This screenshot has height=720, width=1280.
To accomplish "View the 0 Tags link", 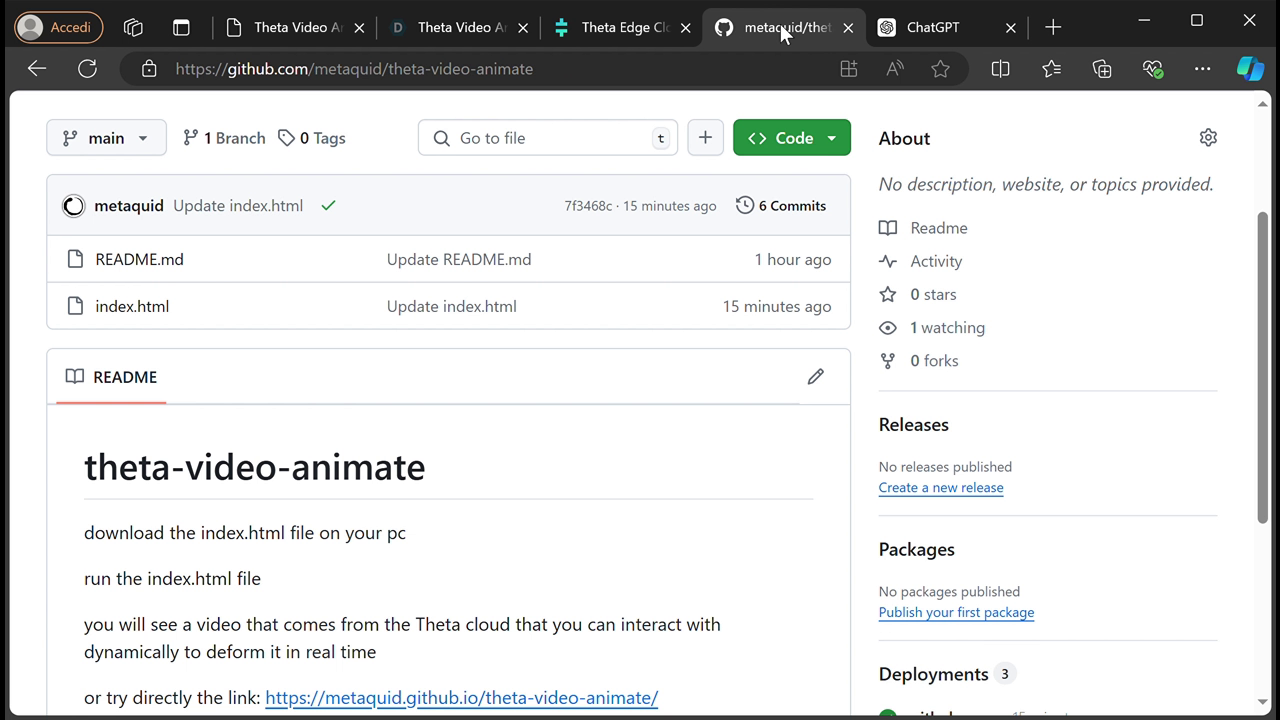I will (x=312, y=138).
